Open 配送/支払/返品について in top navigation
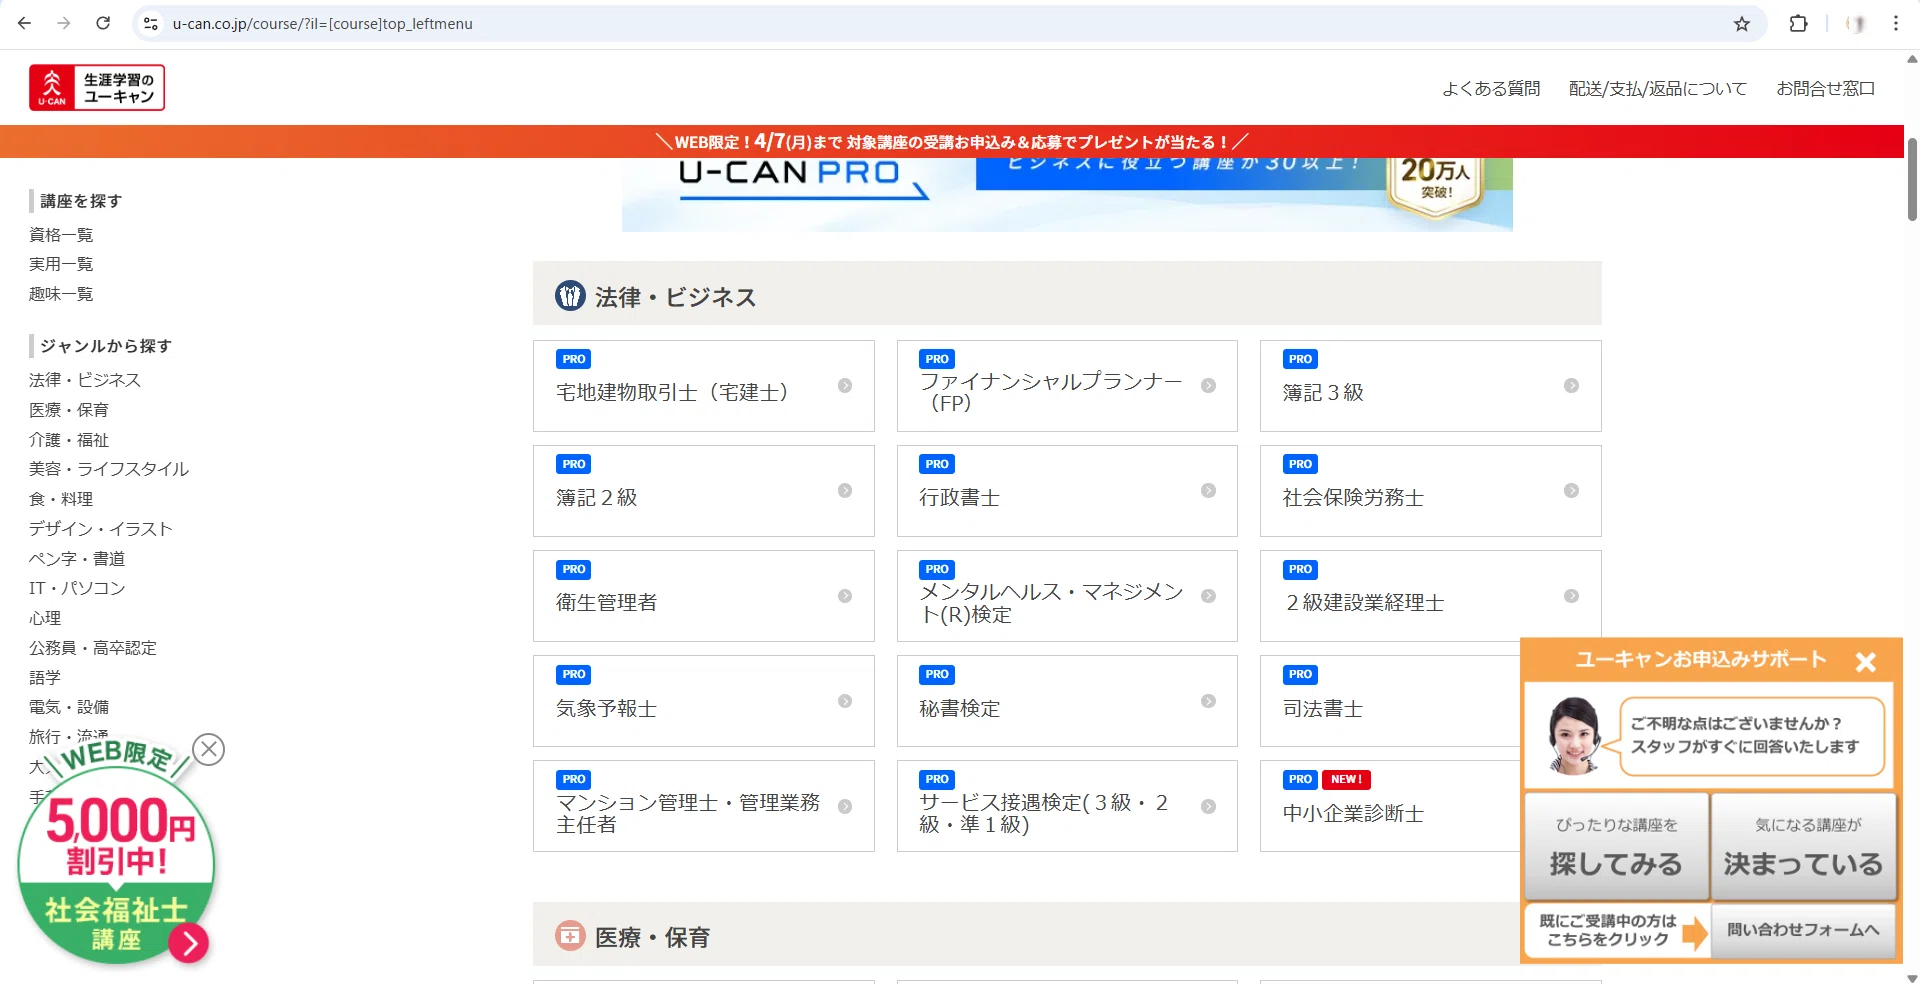The height and width of the screenshot is (984, 1920). (1658, 89)
